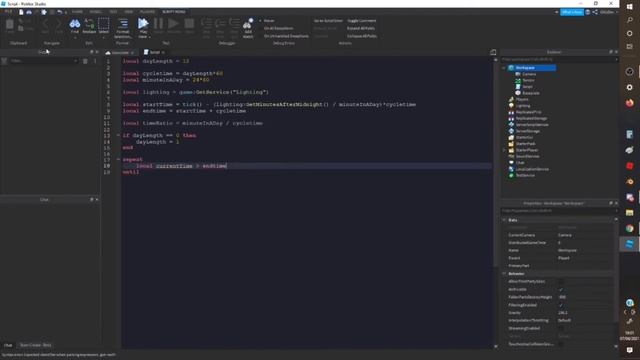
Task: Open Windows Start button on taskbar
Action: (630, 7)
